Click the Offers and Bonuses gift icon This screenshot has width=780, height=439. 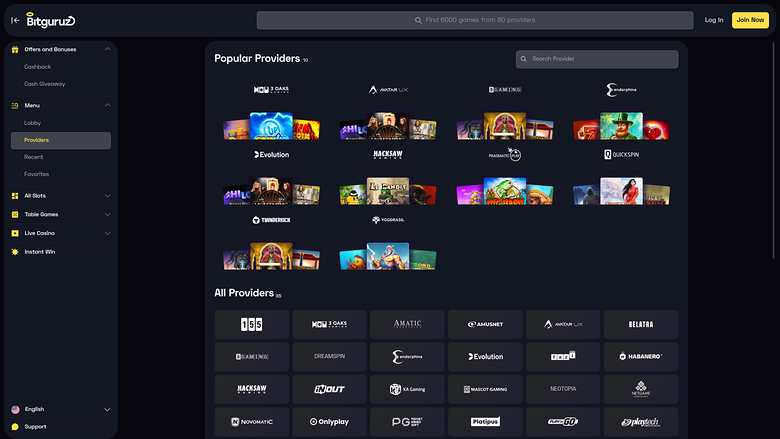click(x=15, y=49)
